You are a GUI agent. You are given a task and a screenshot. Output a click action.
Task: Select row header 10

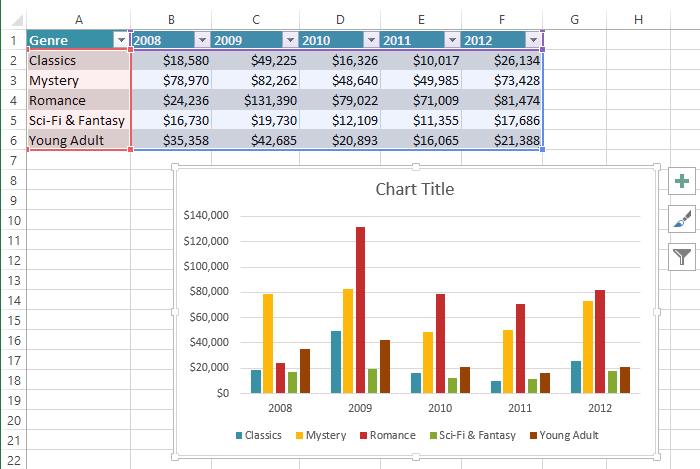click(x=13, y=221)
